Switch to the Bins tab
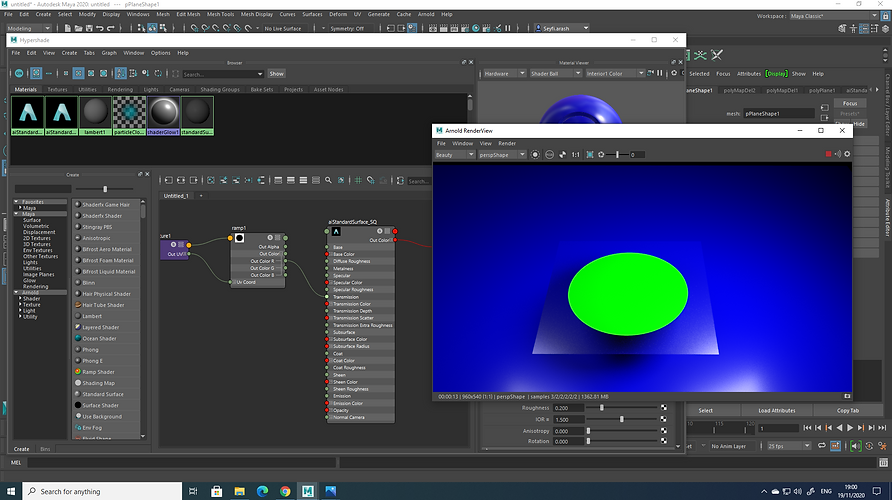 tap(45, 449)
